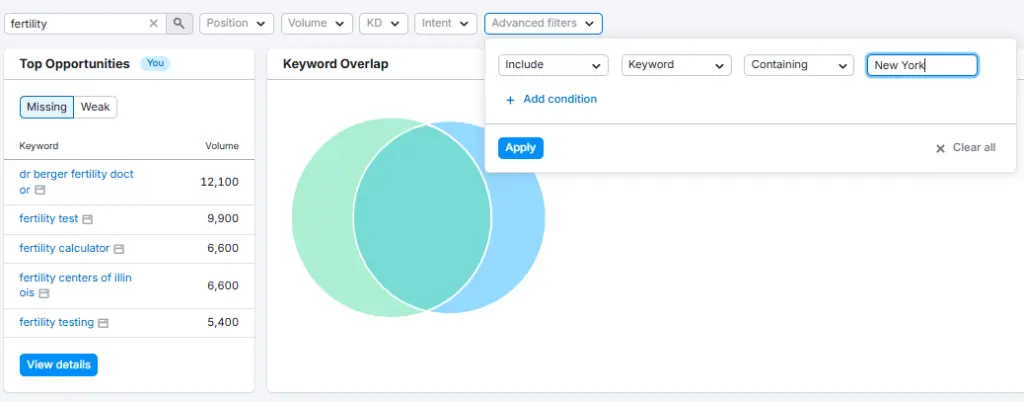Image resolution: width=1024 pixels, height=402 pixels.
Task: Click the magnifying glass search button
Action: coord(179,23)
